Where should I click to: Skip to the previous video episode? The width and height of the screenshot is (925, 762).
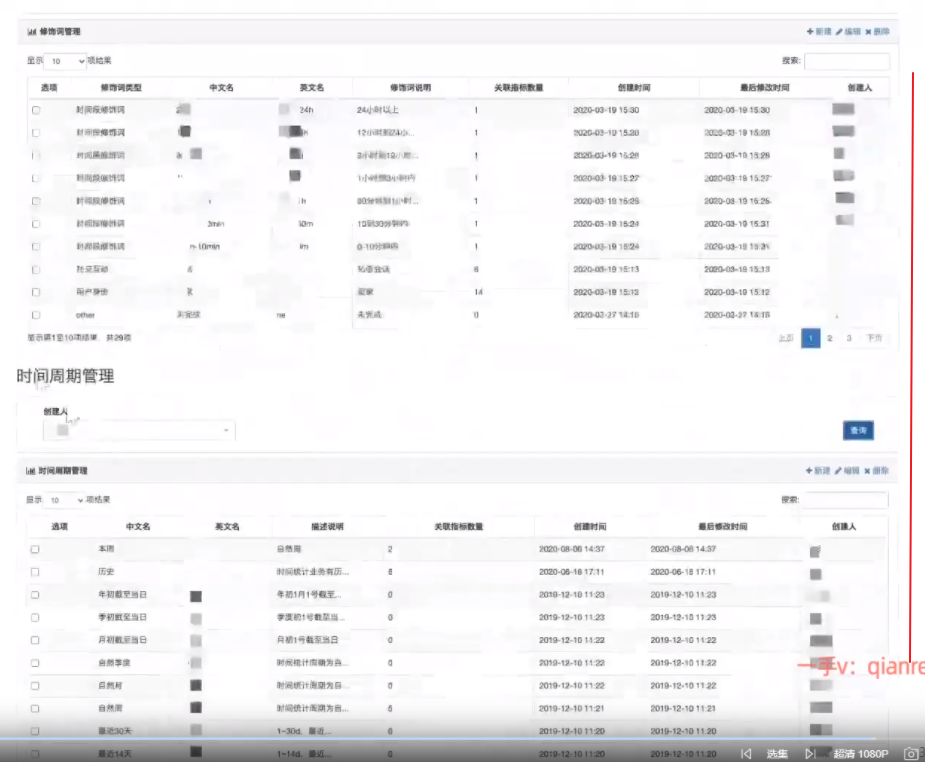coord(746,754)
